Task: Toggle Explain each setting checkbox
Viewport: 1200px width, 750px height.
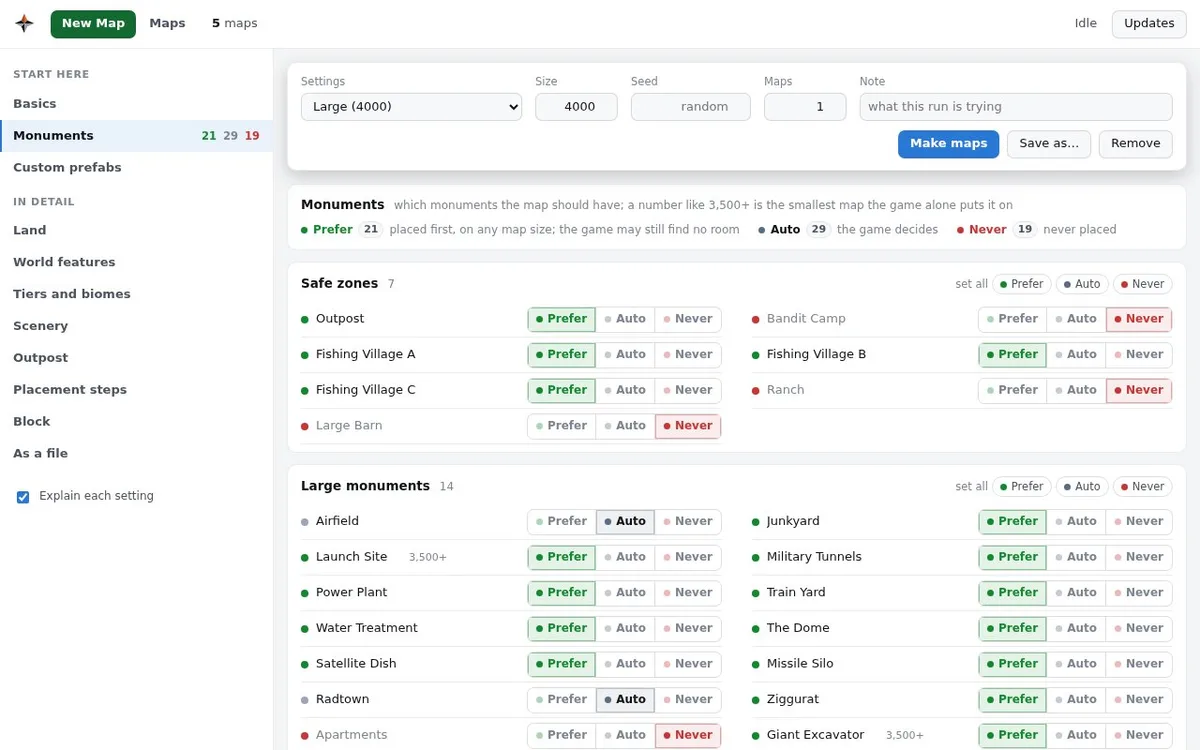Action: click(23, 496)
